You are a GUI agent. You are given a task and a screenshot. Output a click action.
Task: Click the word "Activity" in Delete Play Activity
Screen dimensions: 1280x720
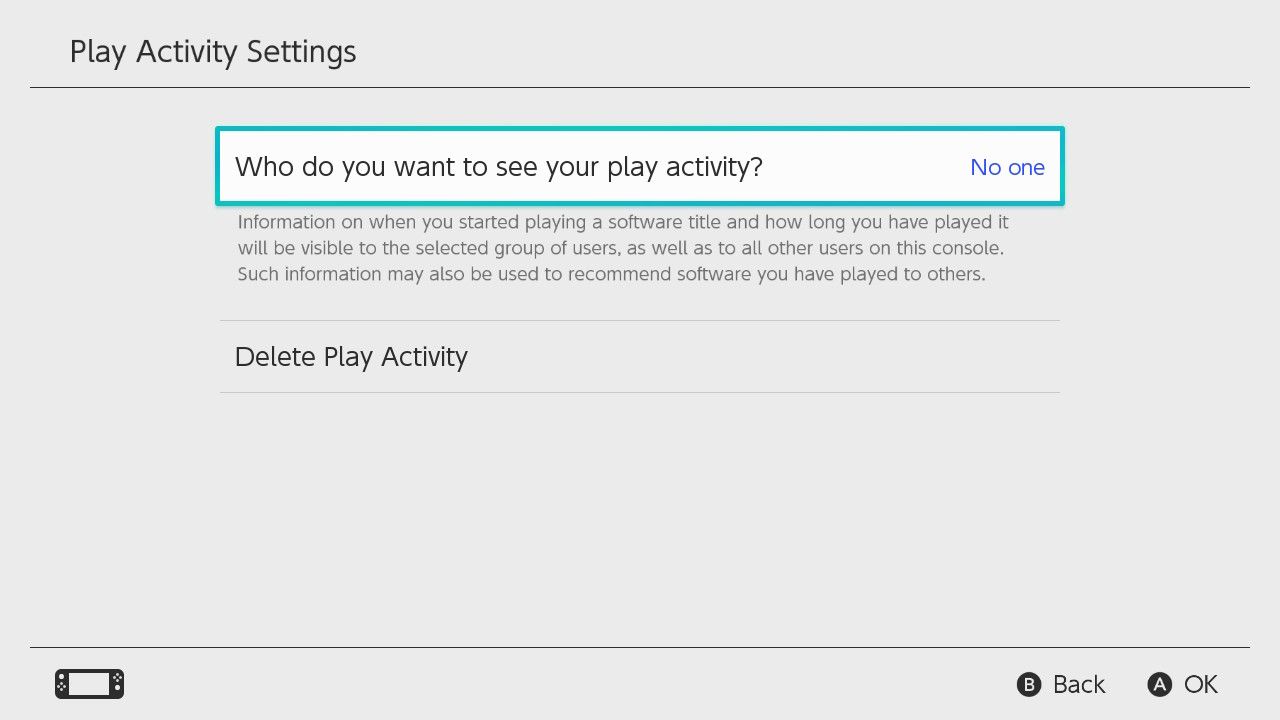point(424,357)
